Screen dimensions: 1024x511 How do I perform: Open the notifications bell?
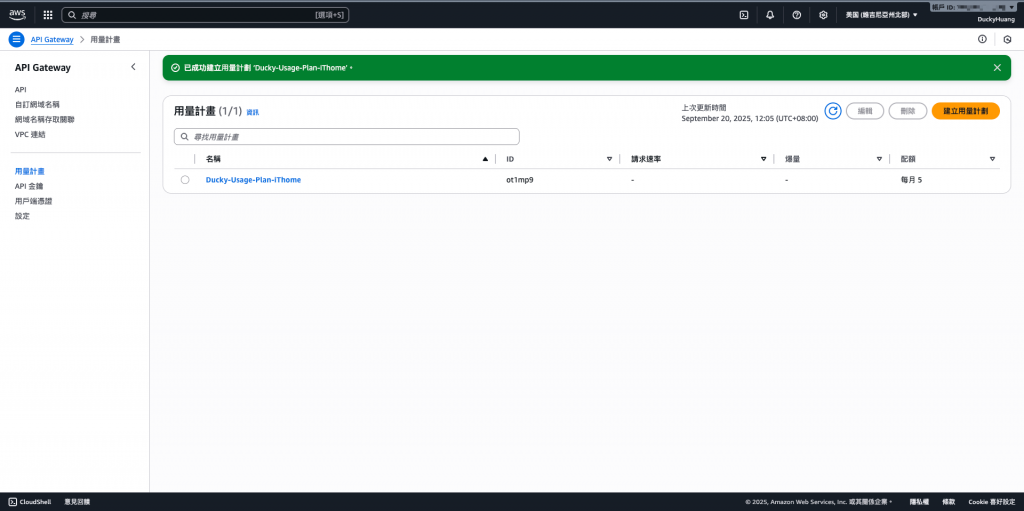pyautogui.click(x=770, y=14)
